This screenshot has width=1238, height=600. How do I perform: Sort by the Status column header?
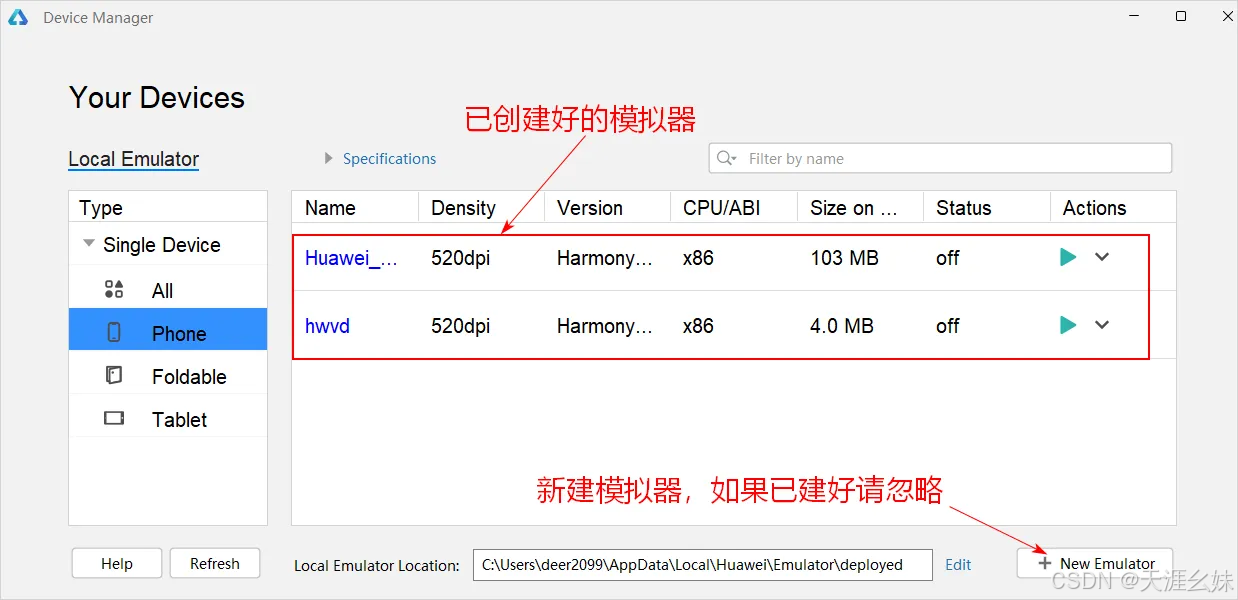pyautogui.click(x=987, y=207)
